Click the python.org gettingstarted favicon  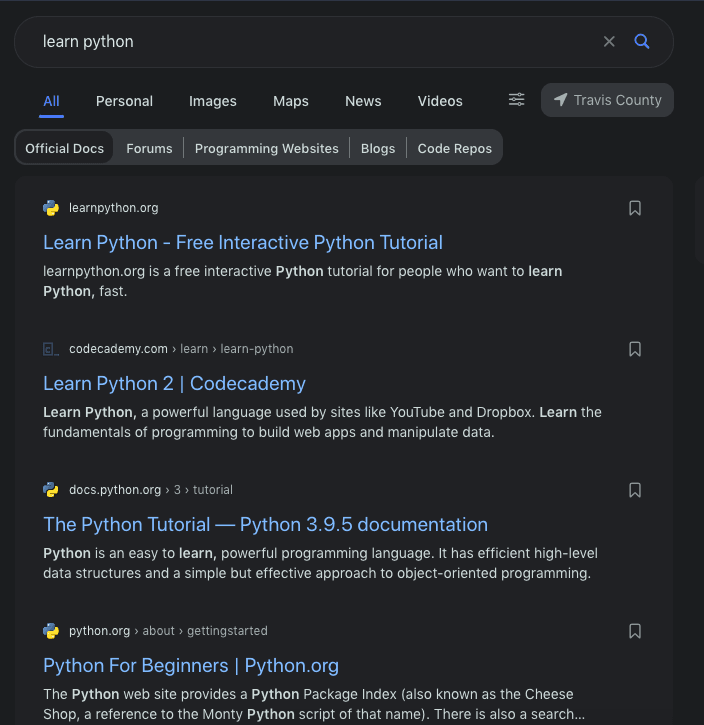click(51, 631)
